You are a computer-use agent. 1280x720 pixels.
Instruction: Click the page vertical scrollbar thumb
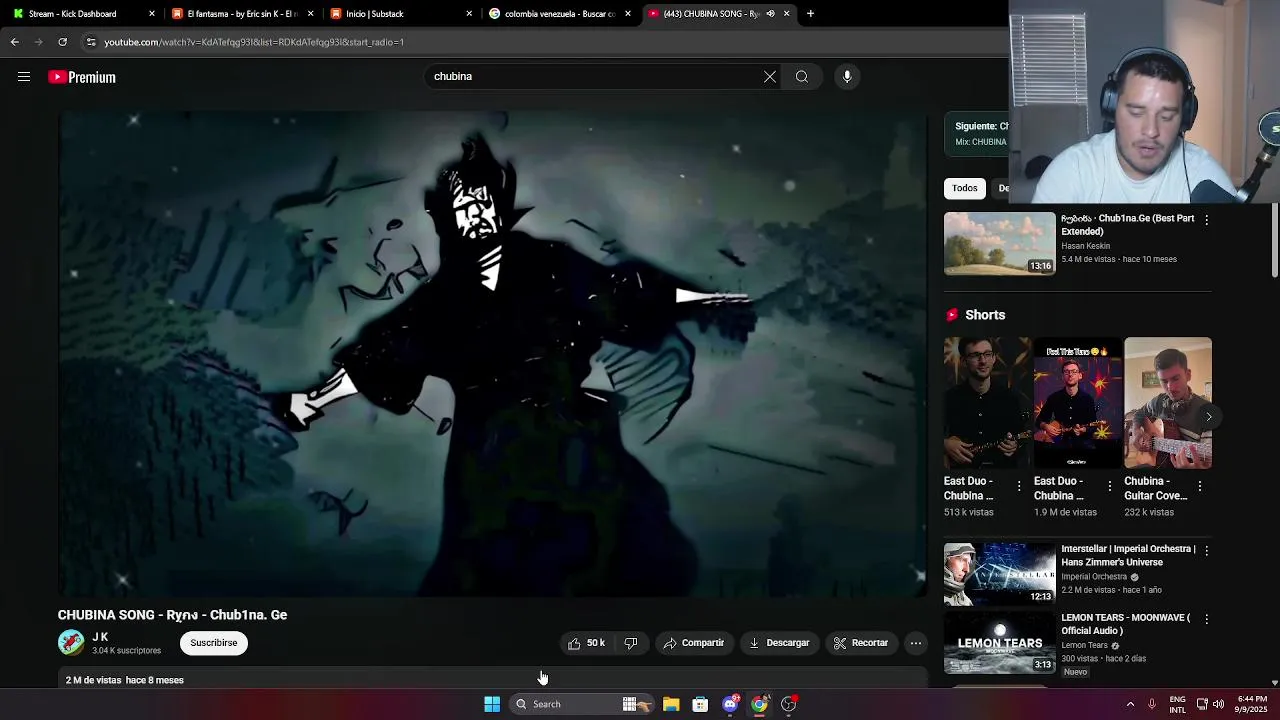click(1275, 240)
